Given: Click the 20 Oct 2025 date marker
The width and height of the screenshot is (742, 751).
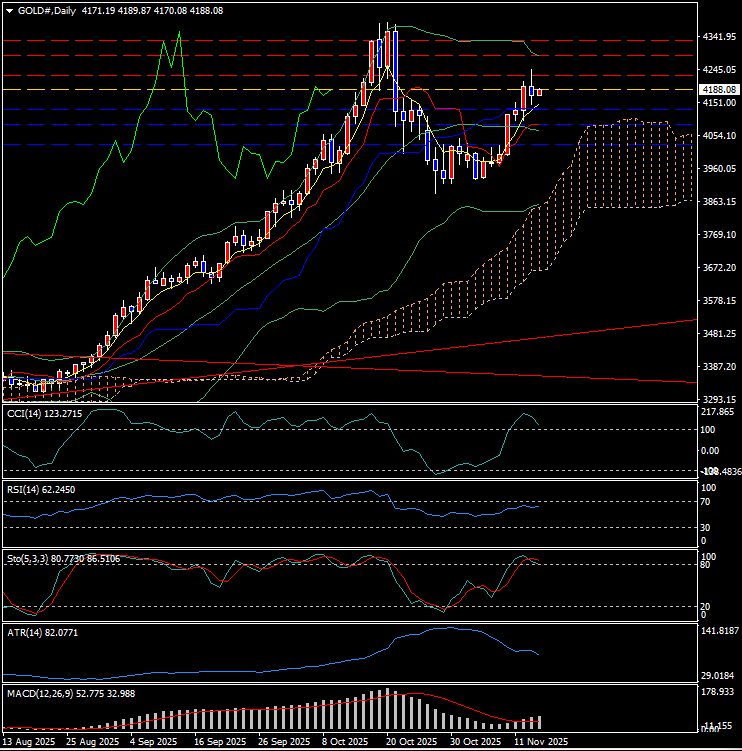Looking at the screenshot, I should [x=411, y=742].
